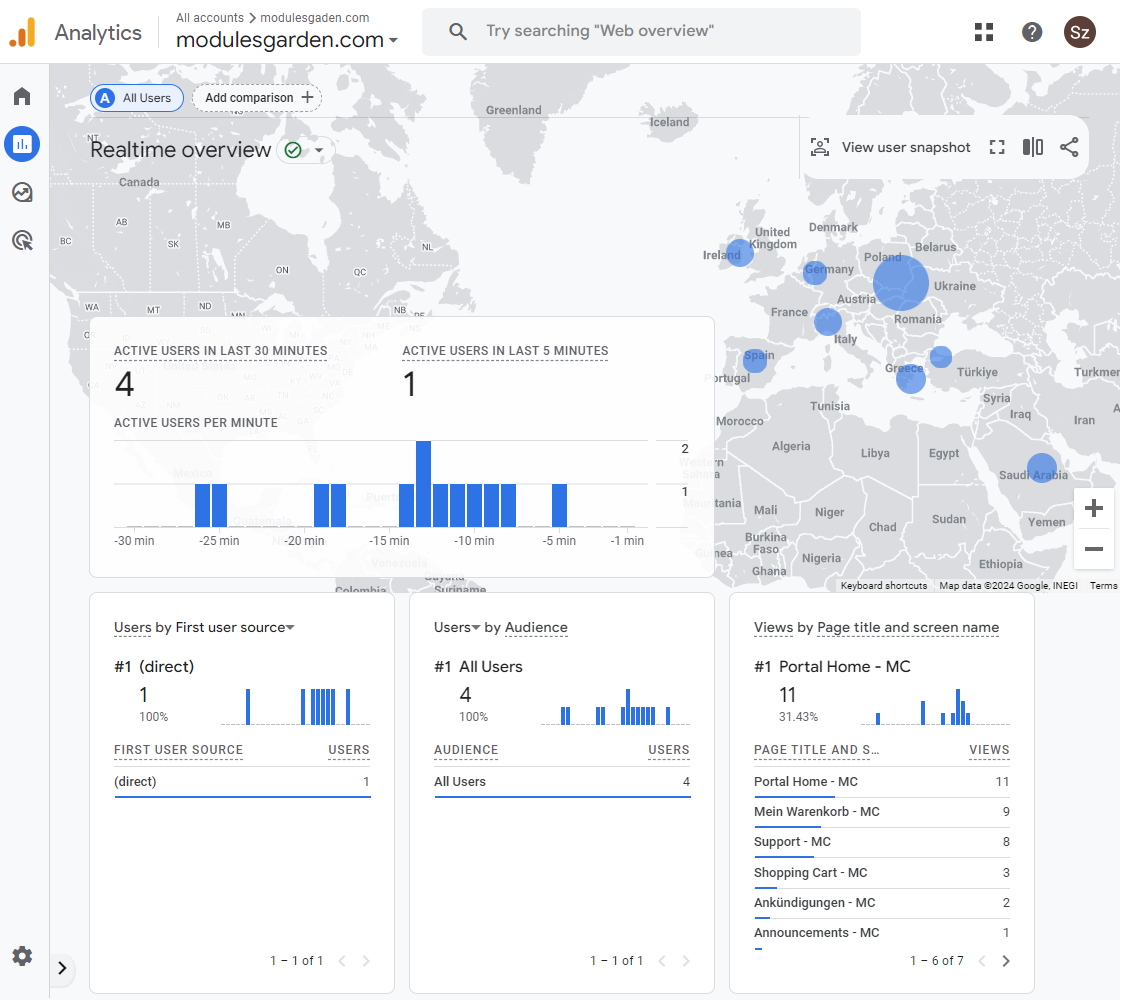Click the Page title and screen name dimension
Screen dimensions: 1121x1000
coord(908,628)
